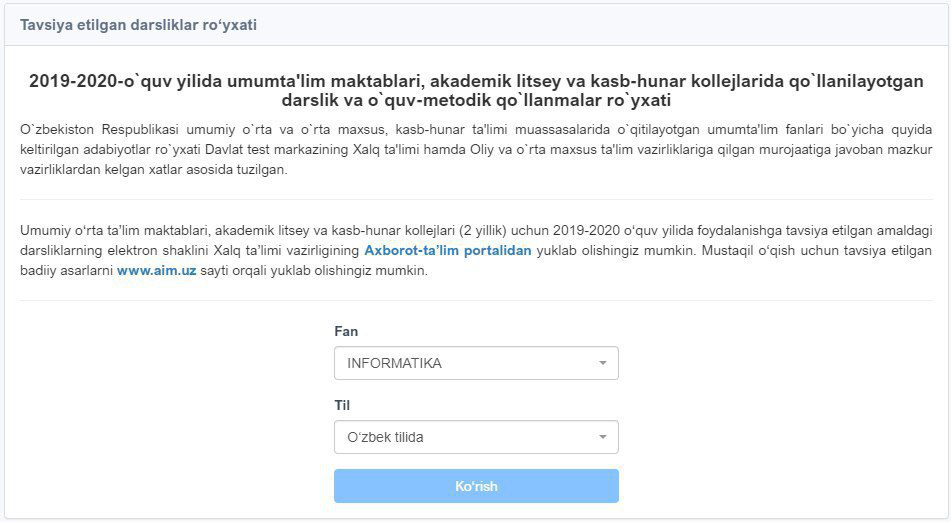Click the text sayti orqali yuklab olishingiz mumkin

(x=314, y=271)
